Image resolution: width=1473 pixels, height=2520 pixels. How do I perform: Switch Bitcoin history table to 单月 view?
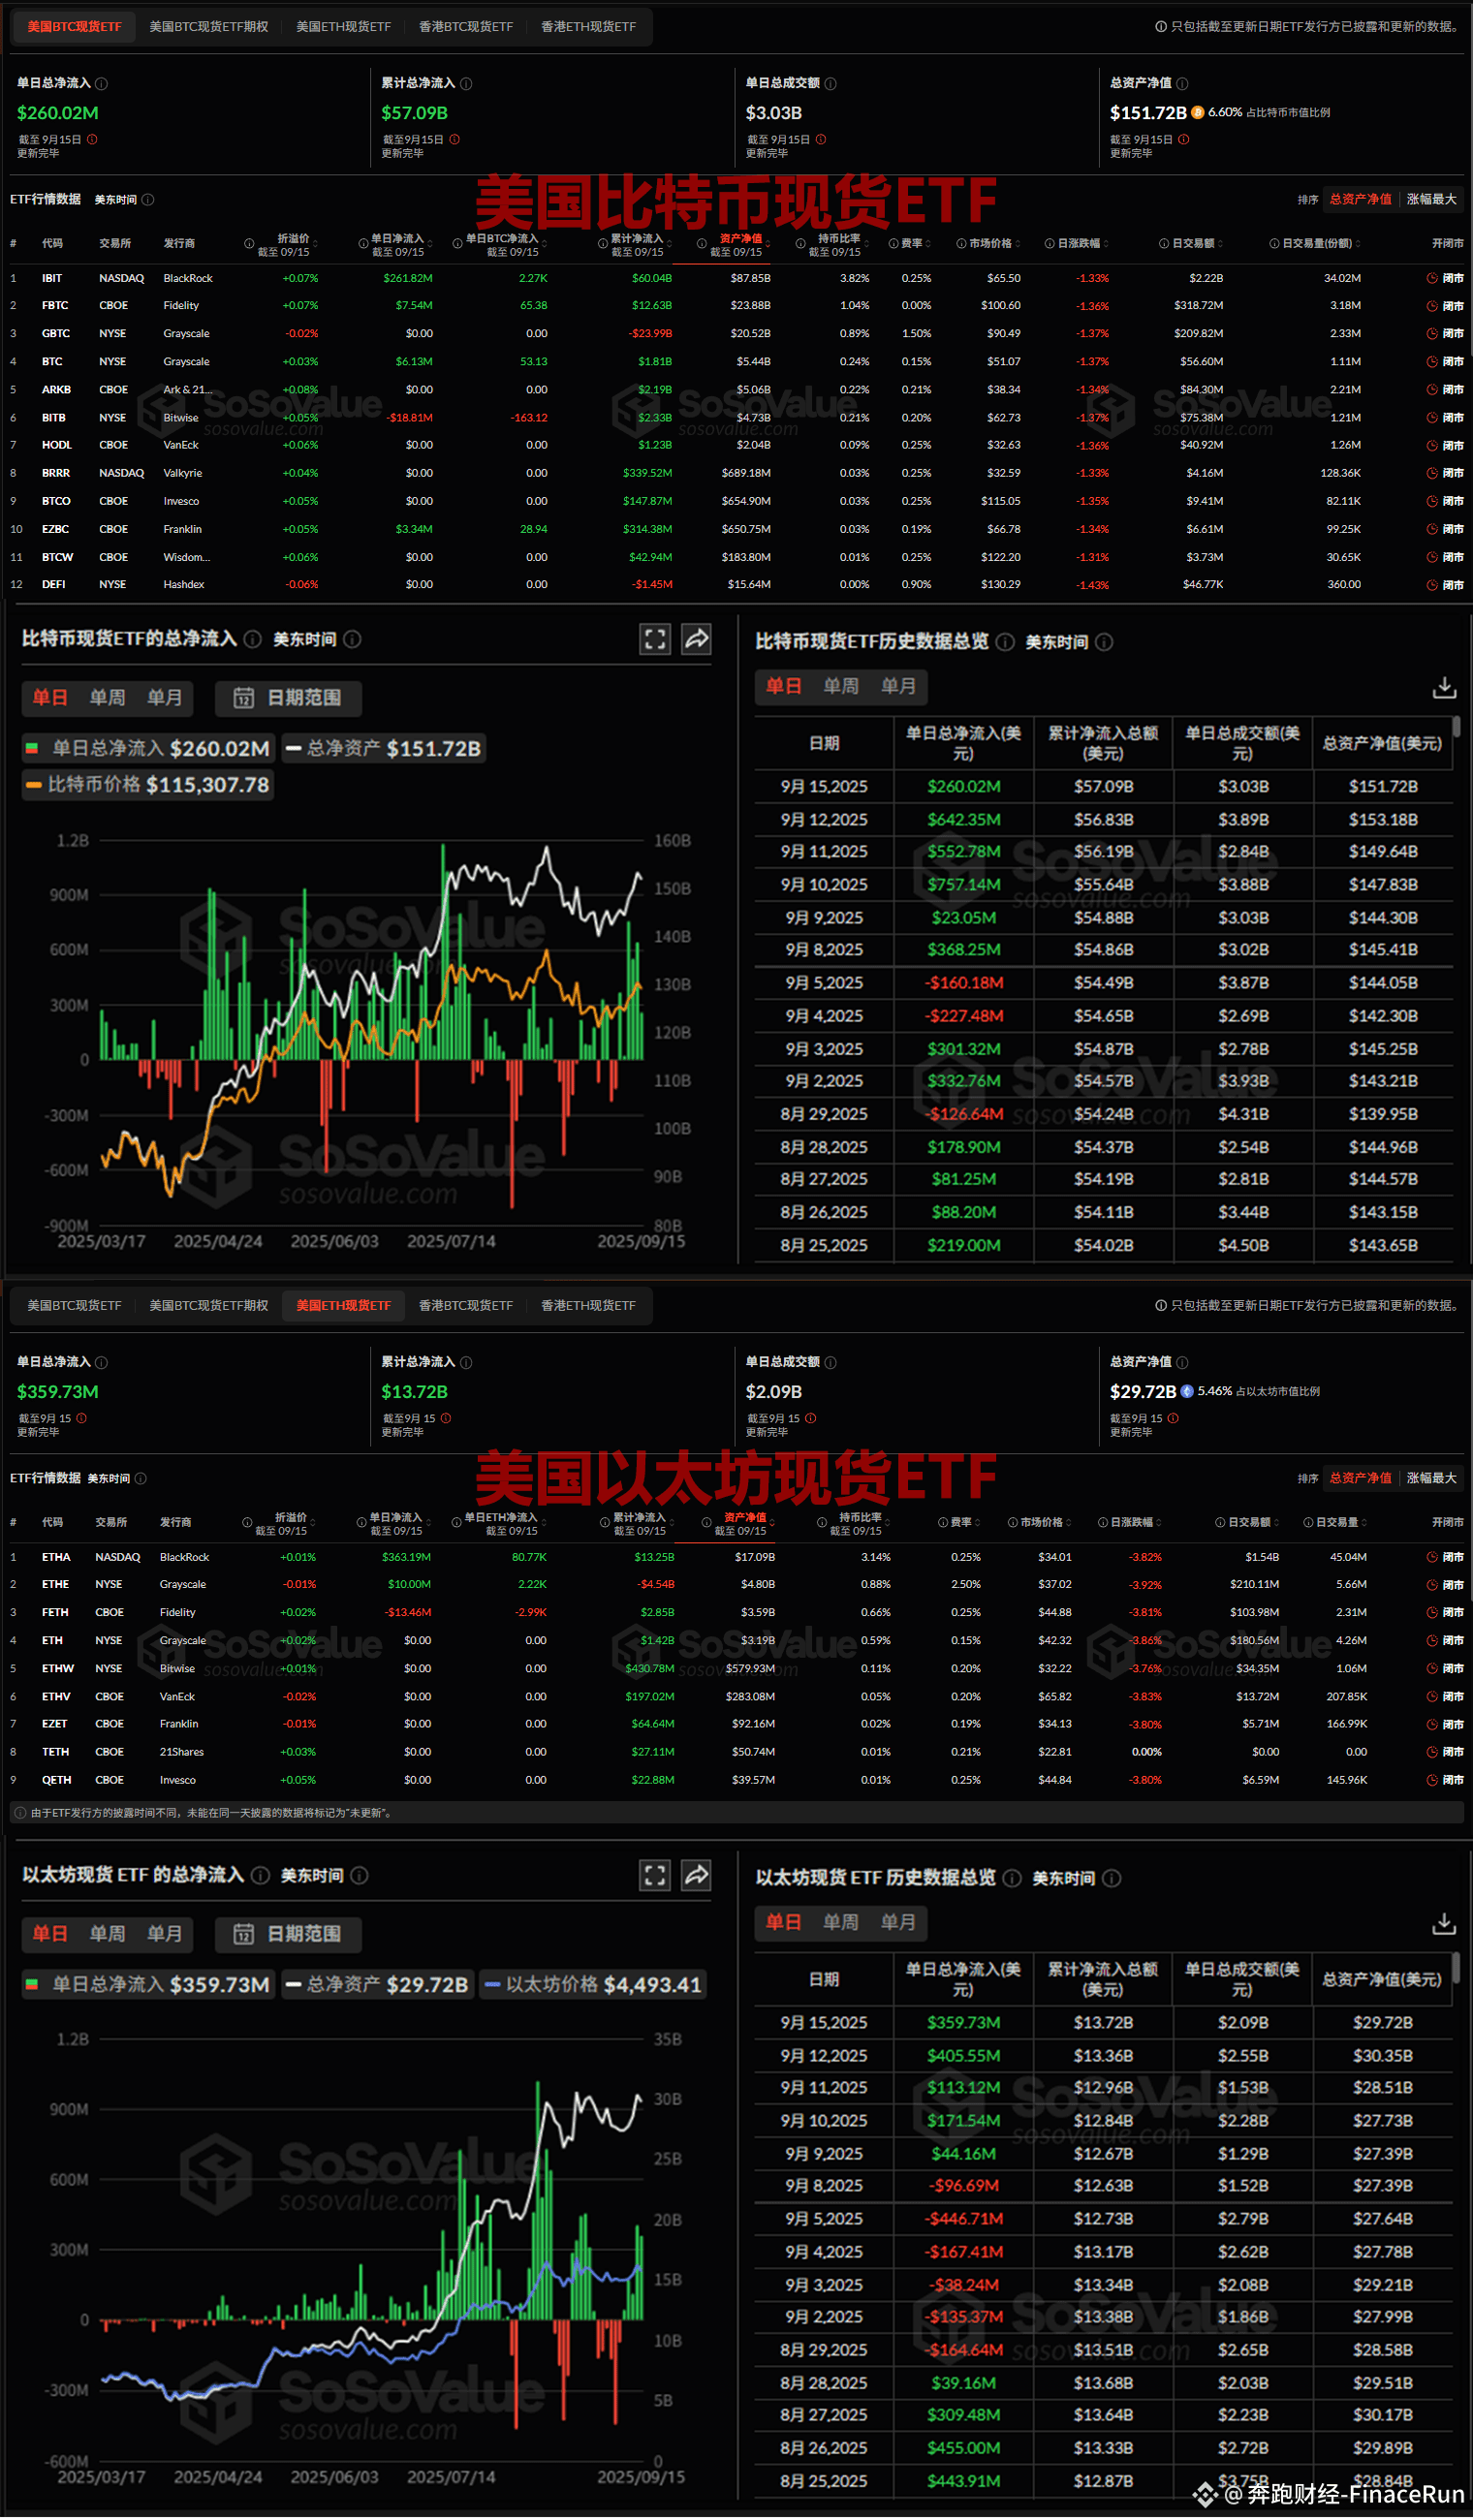click(x=898, y=687)
